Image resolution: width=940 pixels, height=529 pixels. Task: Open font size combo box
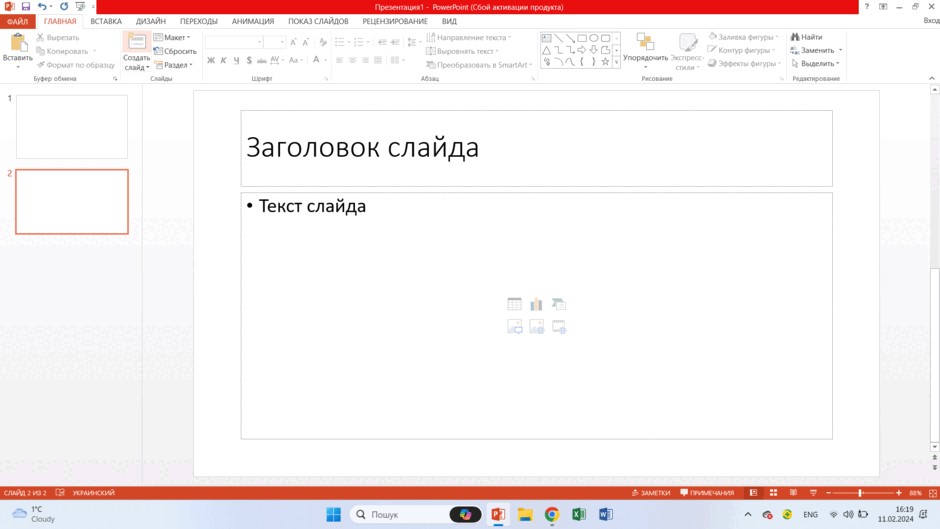(x=275, y=42)
